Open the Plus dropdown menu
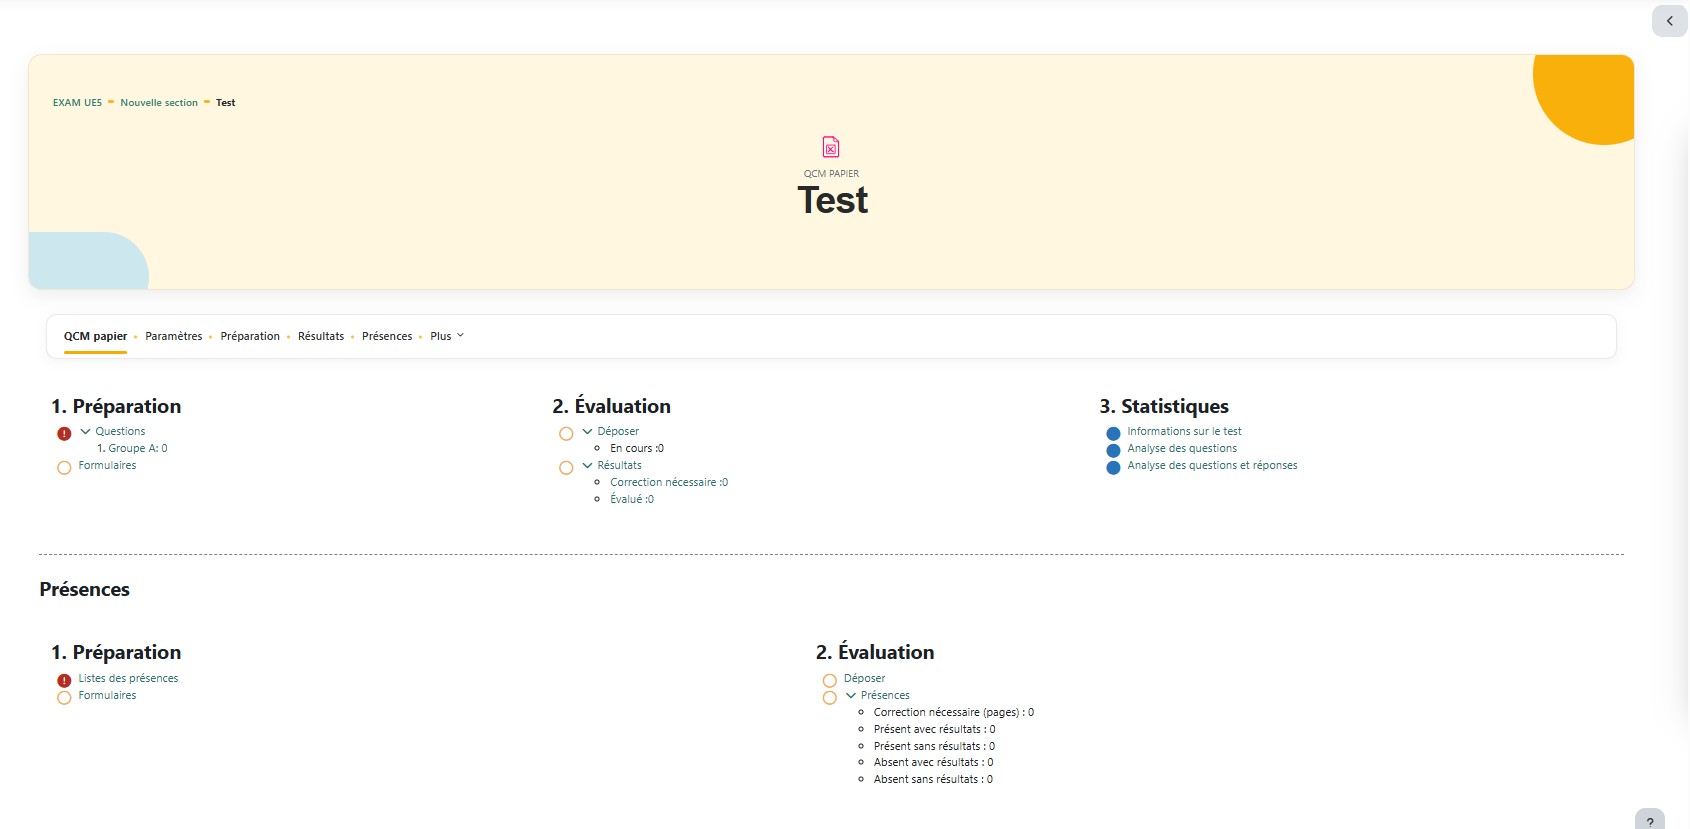1690x829 pixels. 447,336
